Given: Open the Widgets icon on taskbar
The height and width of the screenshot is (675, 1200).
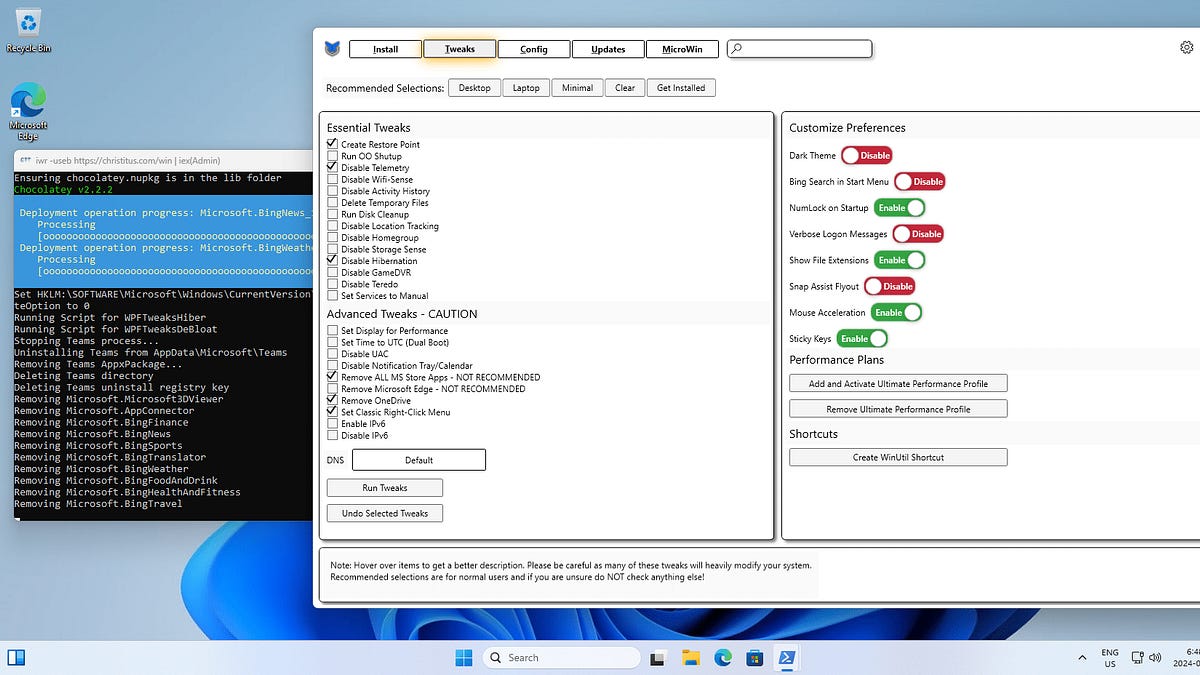Looking at the screenshot, I should [16, 658].
